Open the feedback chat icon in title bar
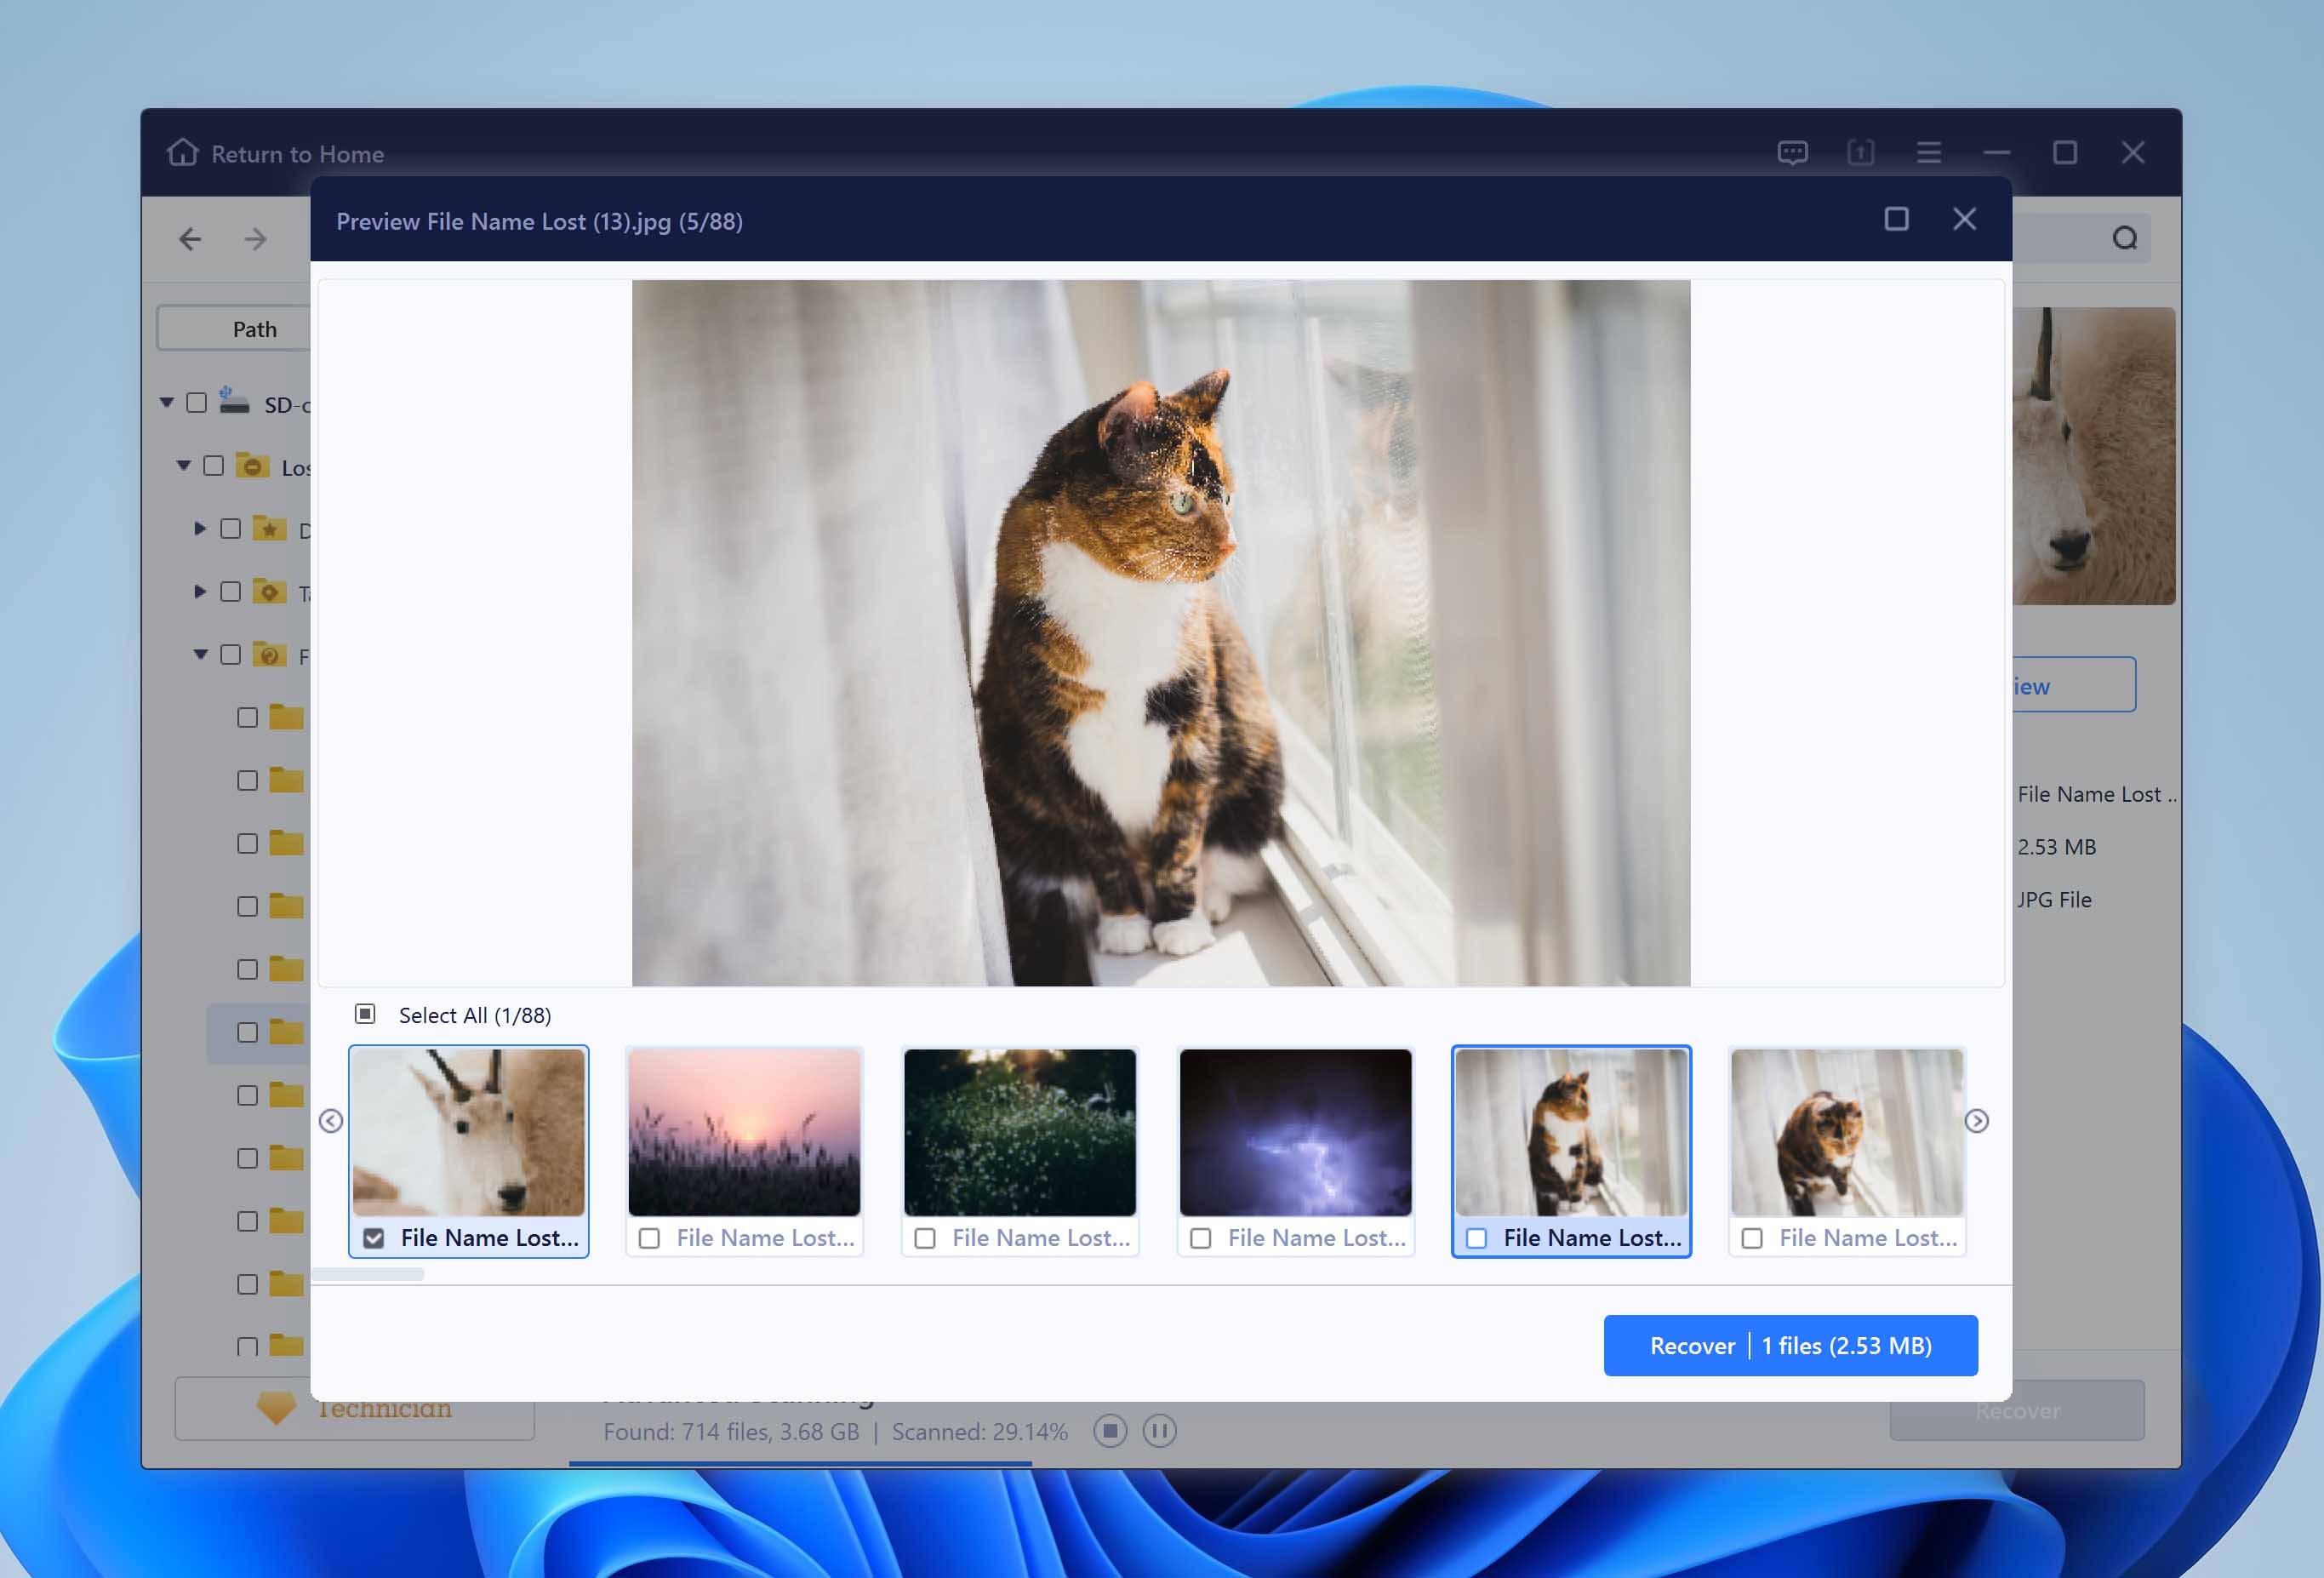Image resolution: width=2324 pixels, height=1578 pixels. point(1792,152)
